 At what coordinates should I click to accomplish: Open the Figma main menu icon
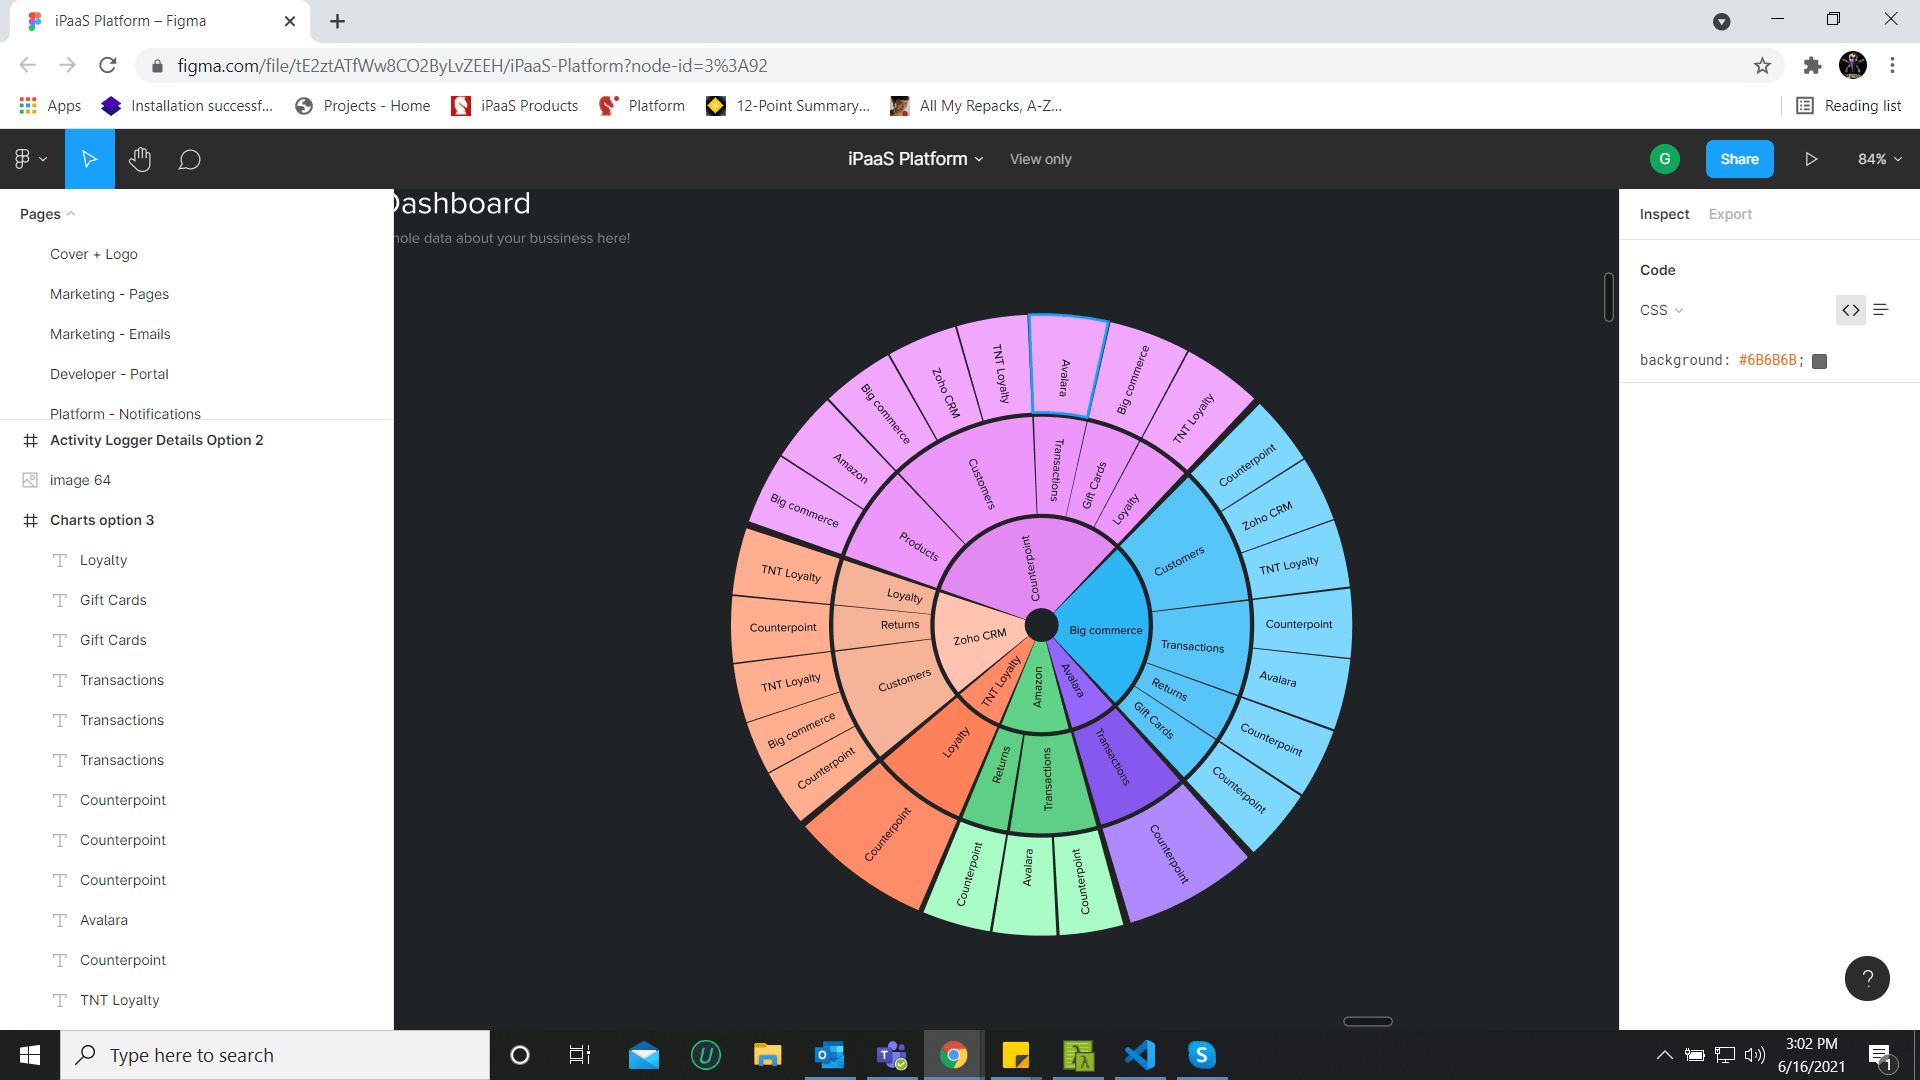tap(29, 159)
